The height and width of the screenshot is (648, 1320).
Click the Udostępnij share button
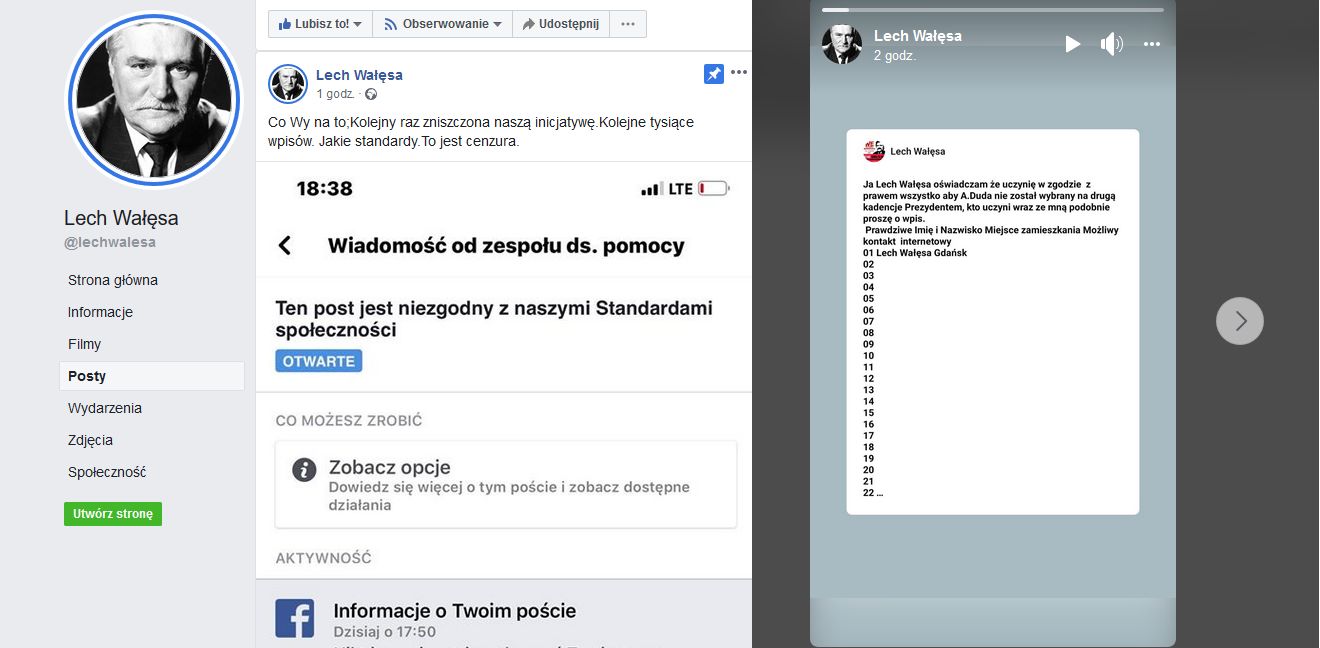tap(561, 24)
